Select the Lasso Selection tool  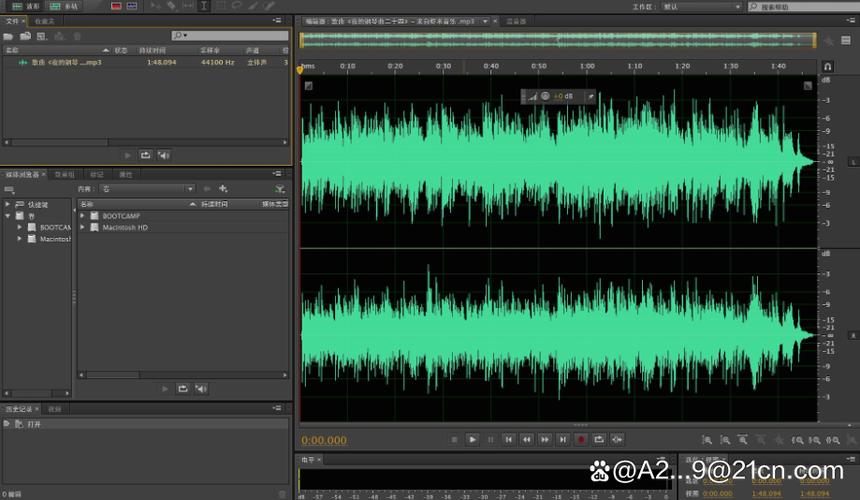237,5
